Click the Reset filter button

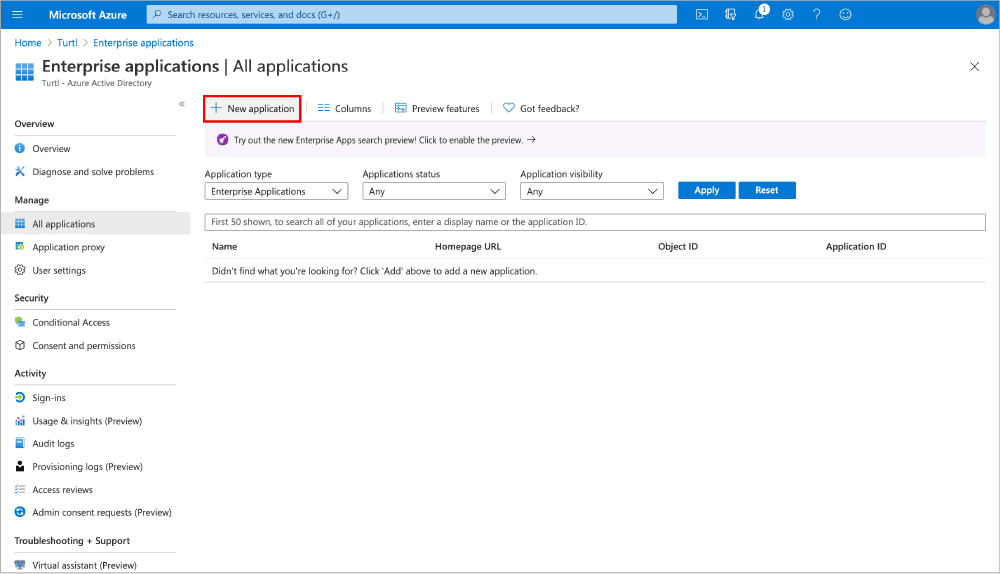pos(767,190)
